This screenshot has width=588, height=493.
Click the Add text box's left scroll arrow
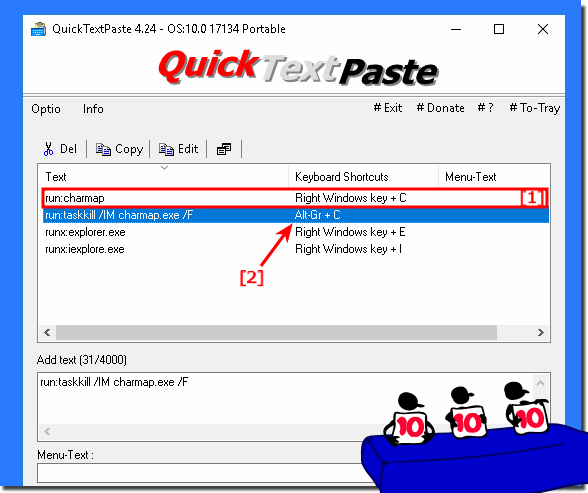[47, 432]
